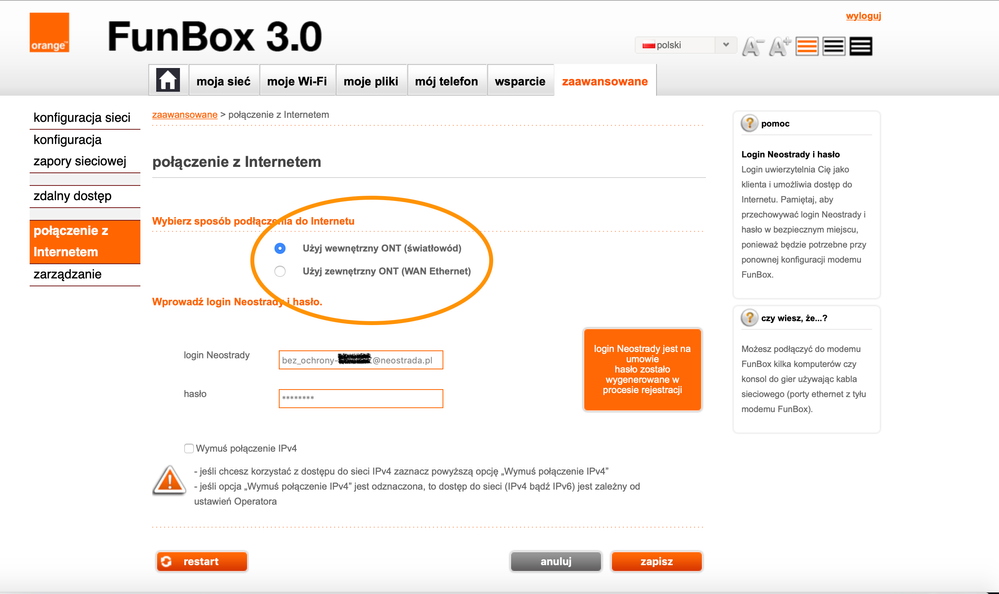999x594 pixels.
Task: Open the 'moje pliki' tab
Action: click(x=371, y=81)
